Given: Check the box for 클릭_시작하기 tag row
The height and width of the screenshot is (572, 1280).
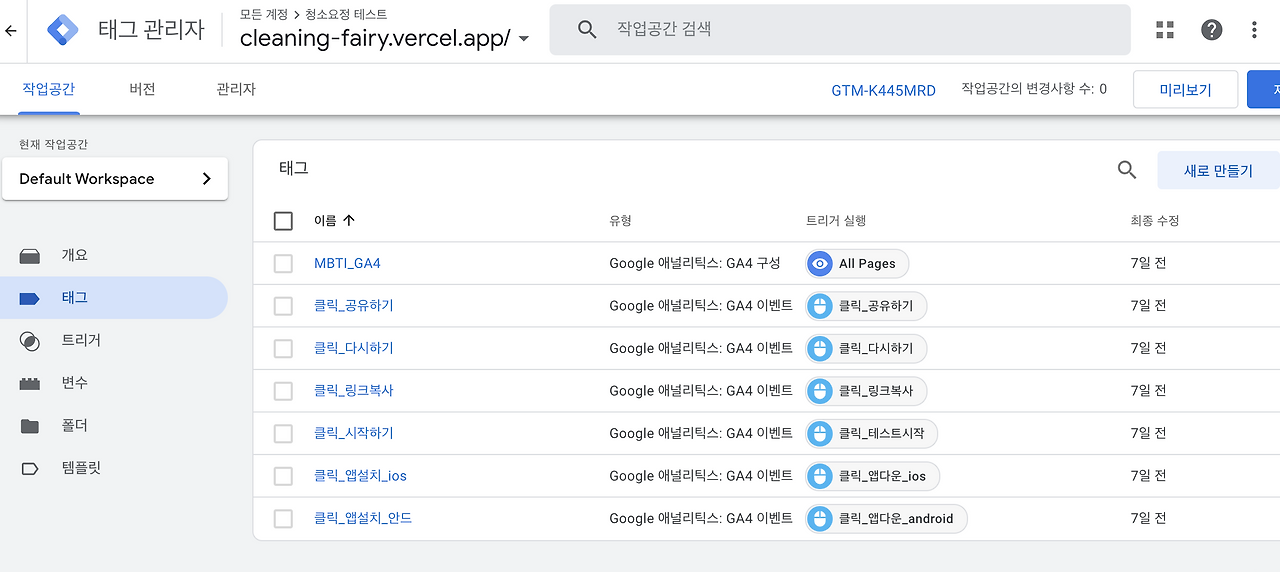Looking at the screenshot, I should (x=283, y=434).
